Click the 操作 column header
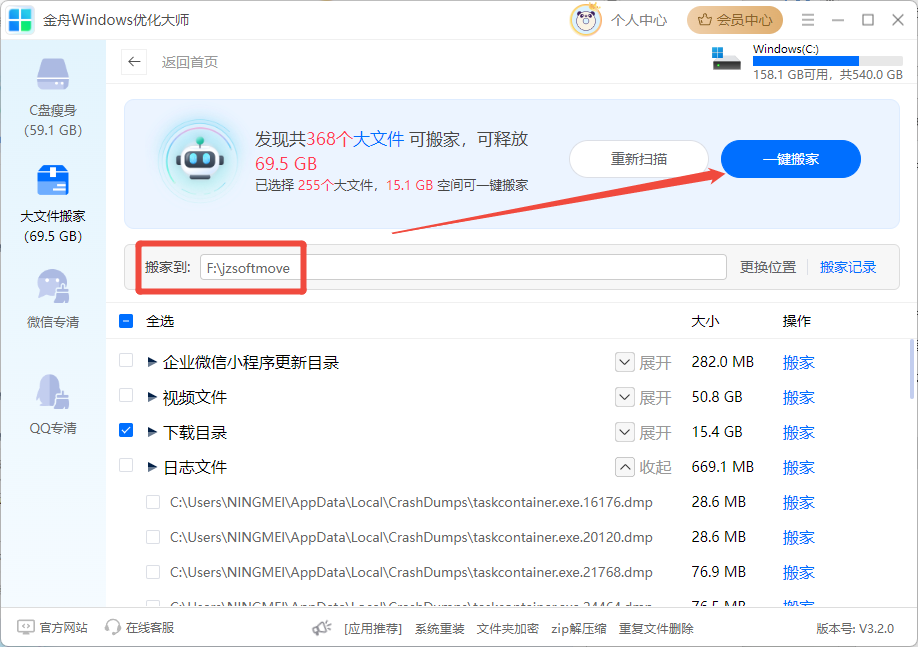 pos(797,321)
